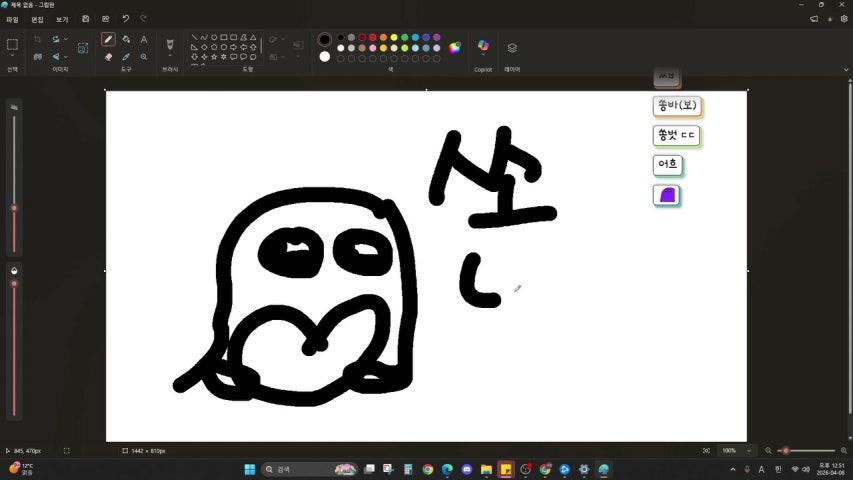This screenshot has width=853, height=480.
Task: Click fit to window icon in status bar
Action: click(x=706, y=451)
